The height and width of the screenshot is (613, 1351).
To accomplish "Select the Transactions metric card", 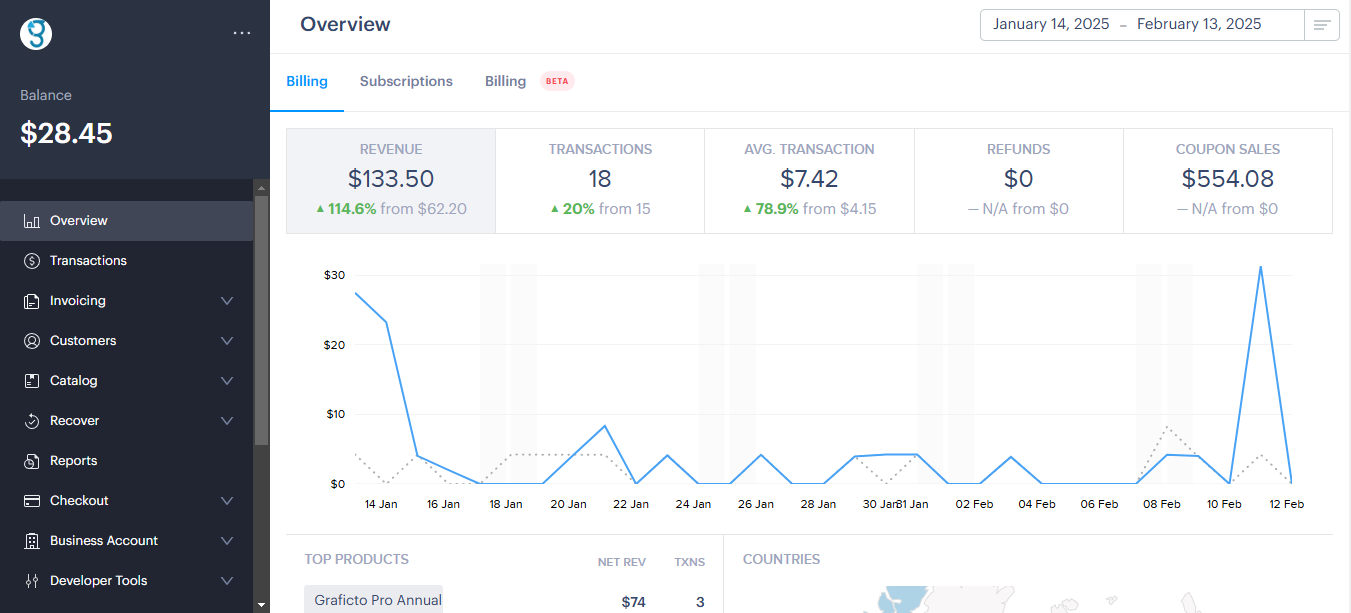I will click(x=600, y=180).
